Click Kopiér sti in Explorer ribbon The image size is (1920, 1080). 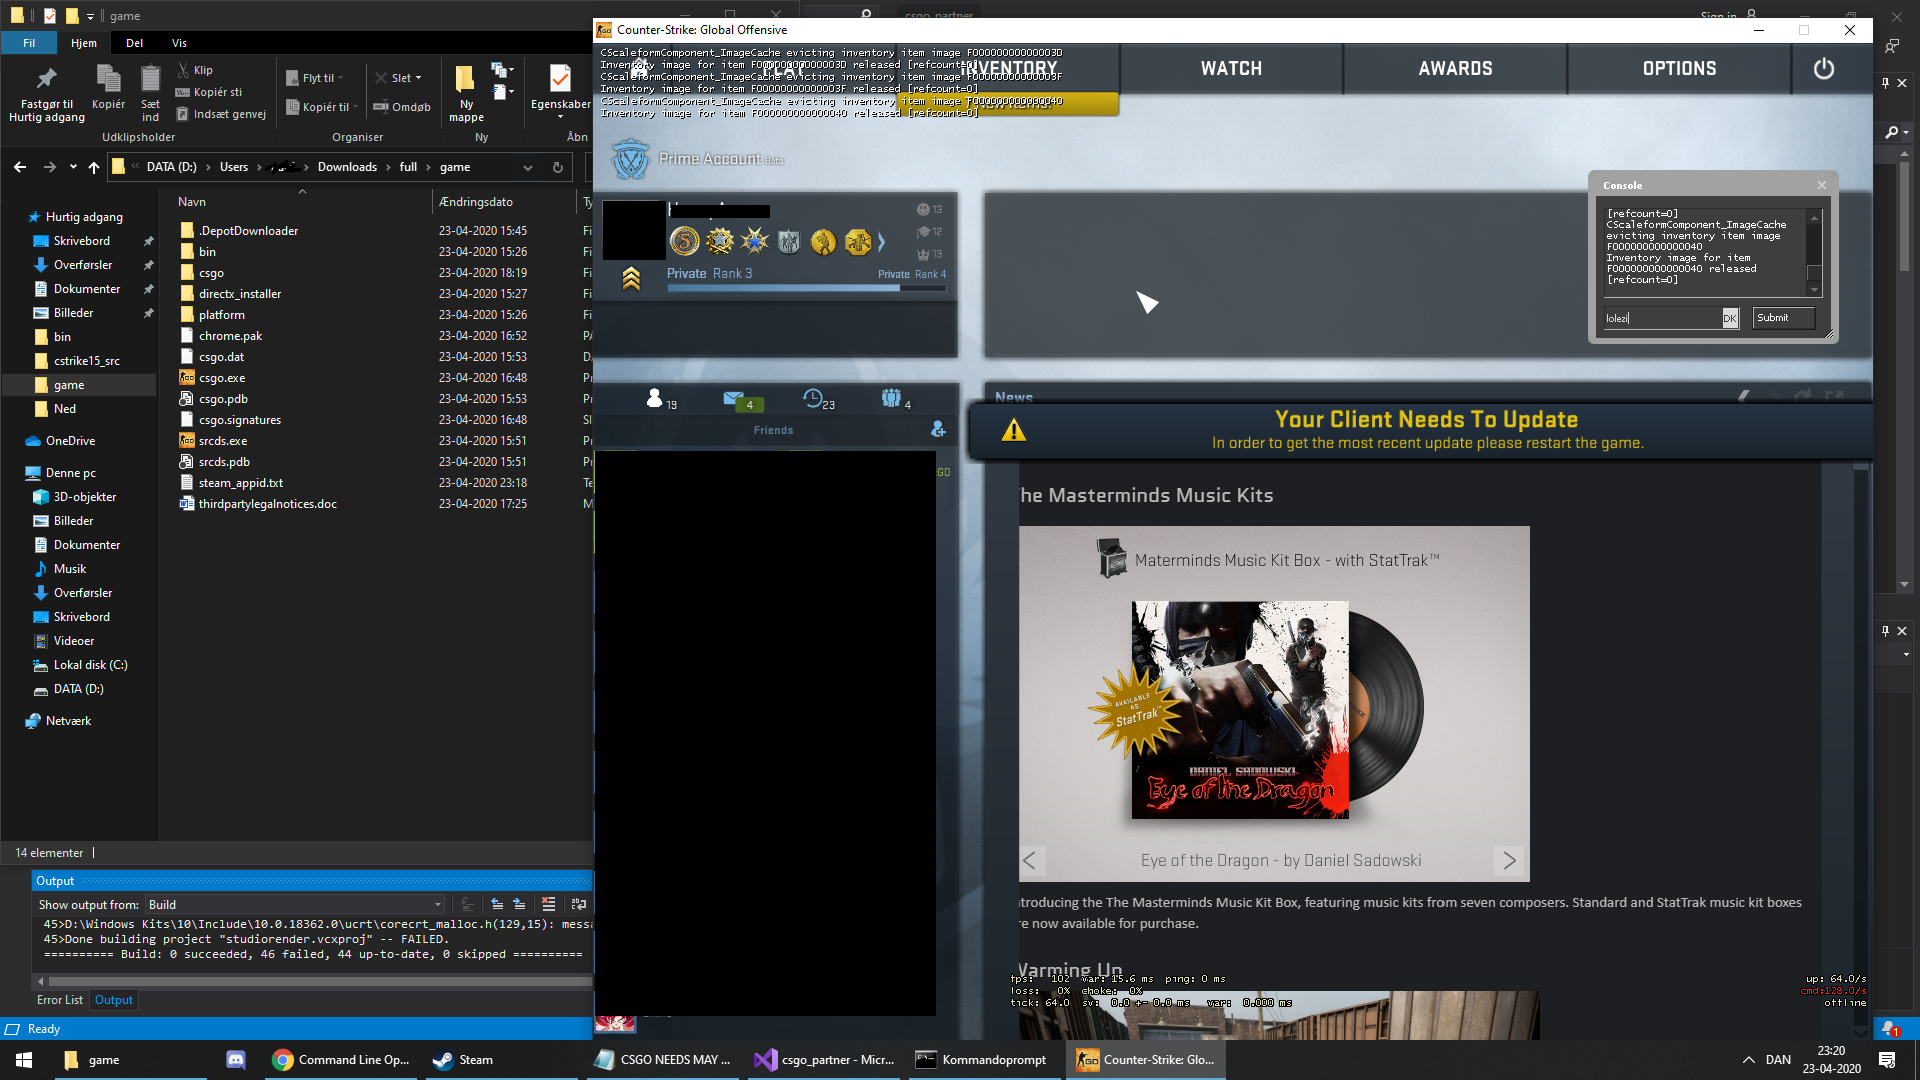point(209,92)
